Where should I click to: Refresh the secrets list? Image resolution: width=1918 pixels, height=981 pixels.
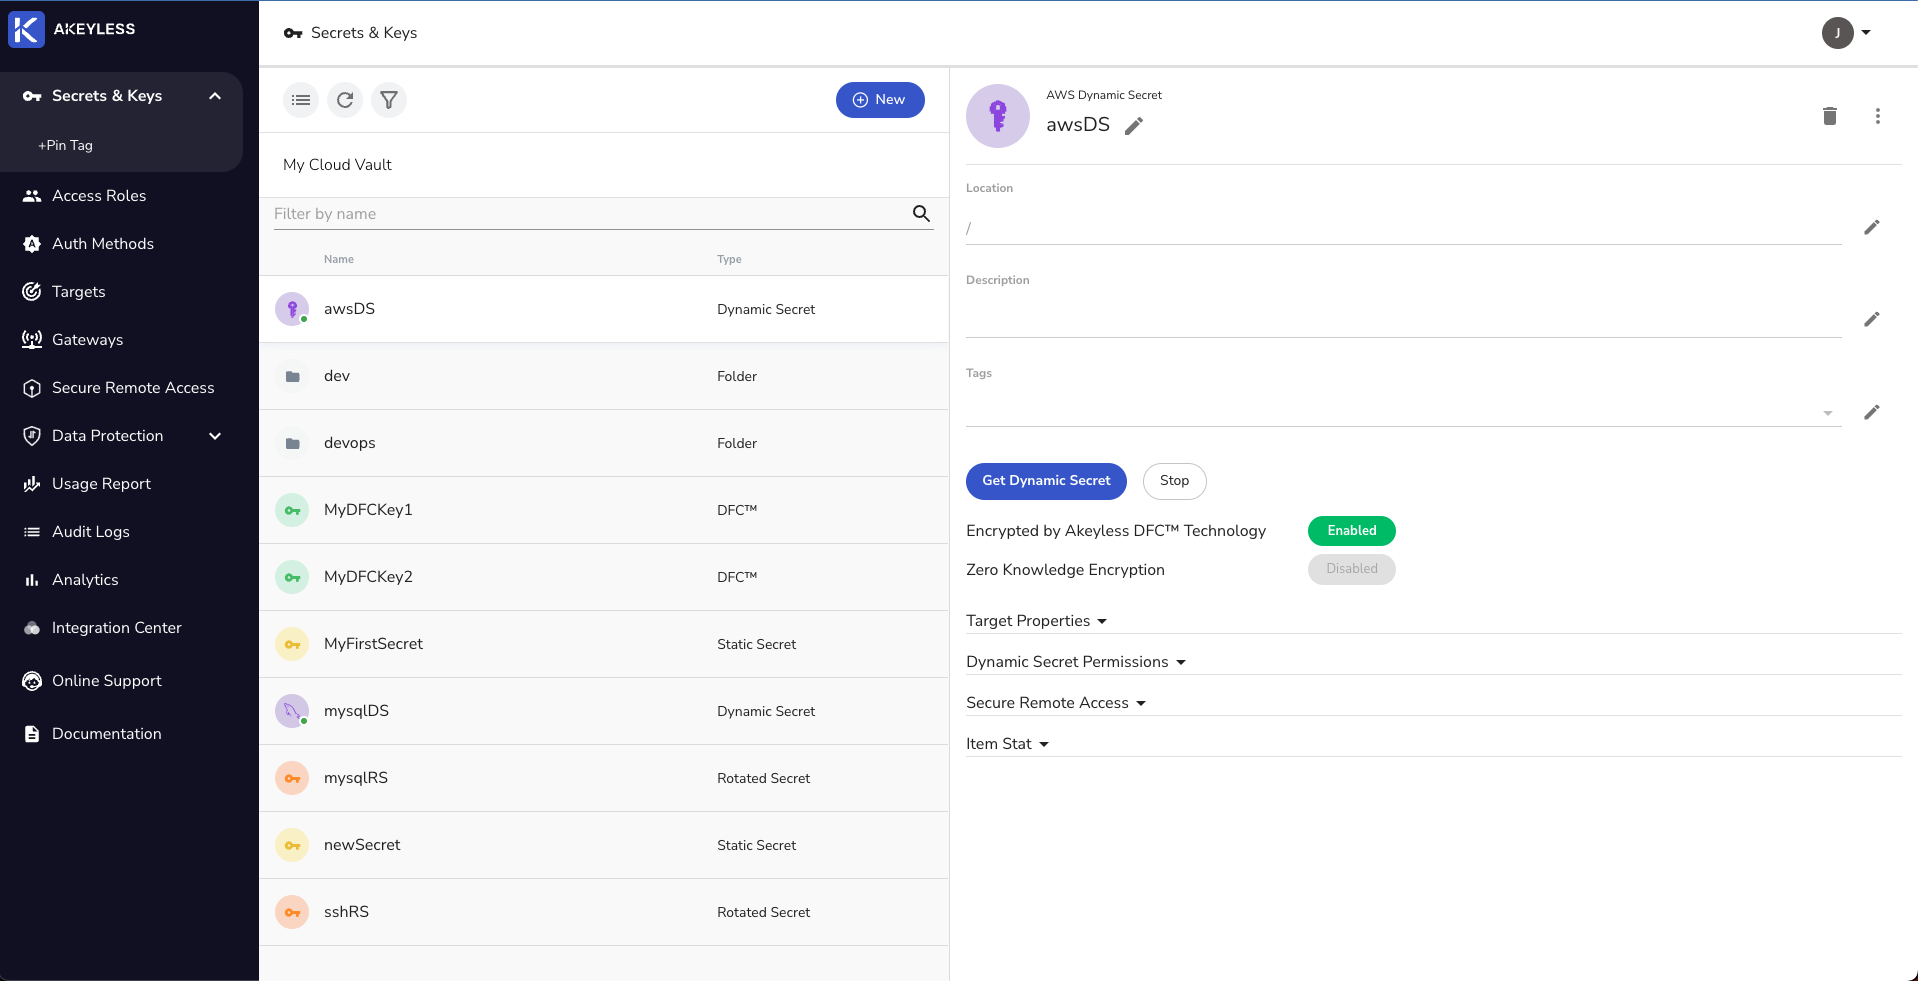(x=345, y=100)
